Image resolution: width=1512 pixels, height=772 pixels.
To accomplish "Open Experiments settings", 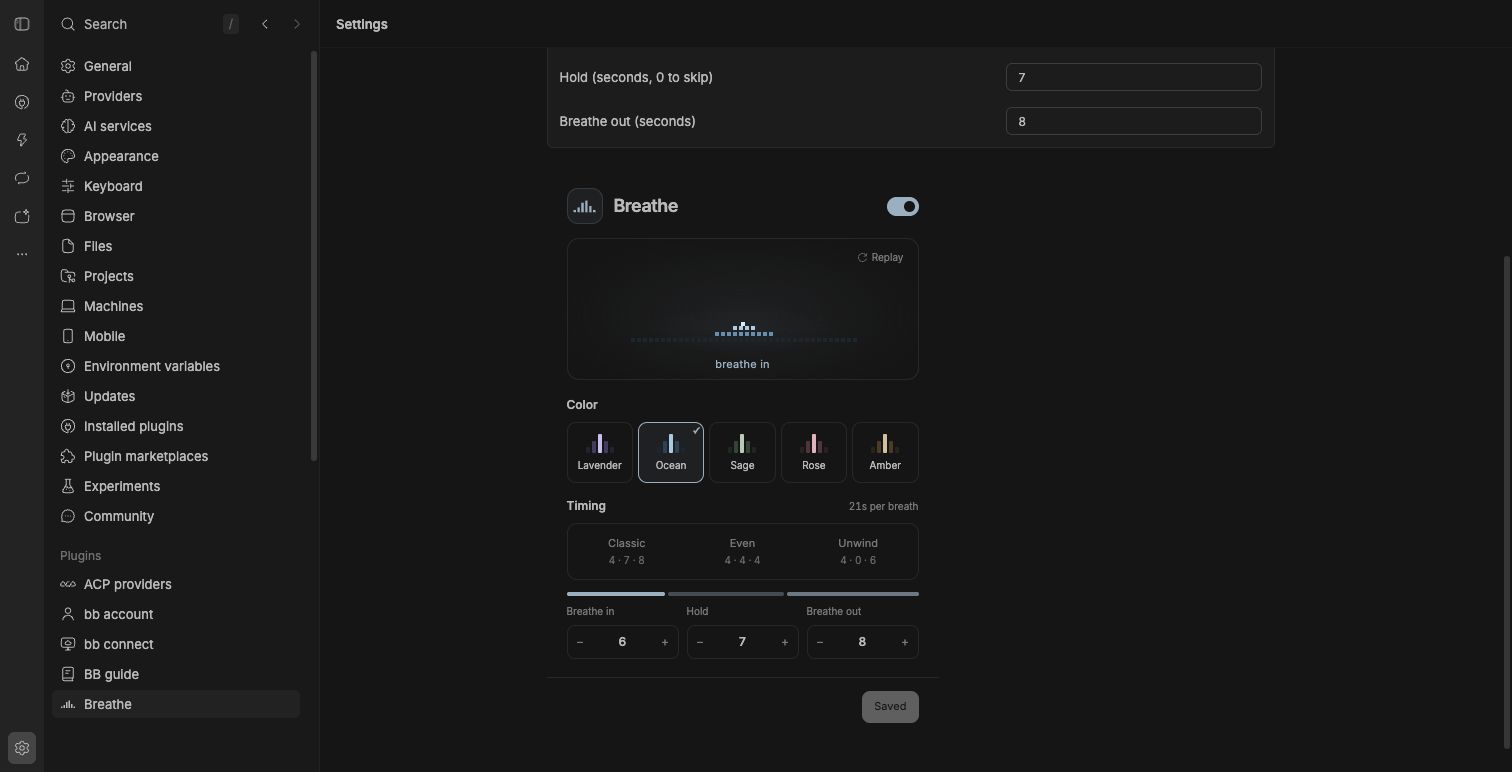I will click(176, 486).
